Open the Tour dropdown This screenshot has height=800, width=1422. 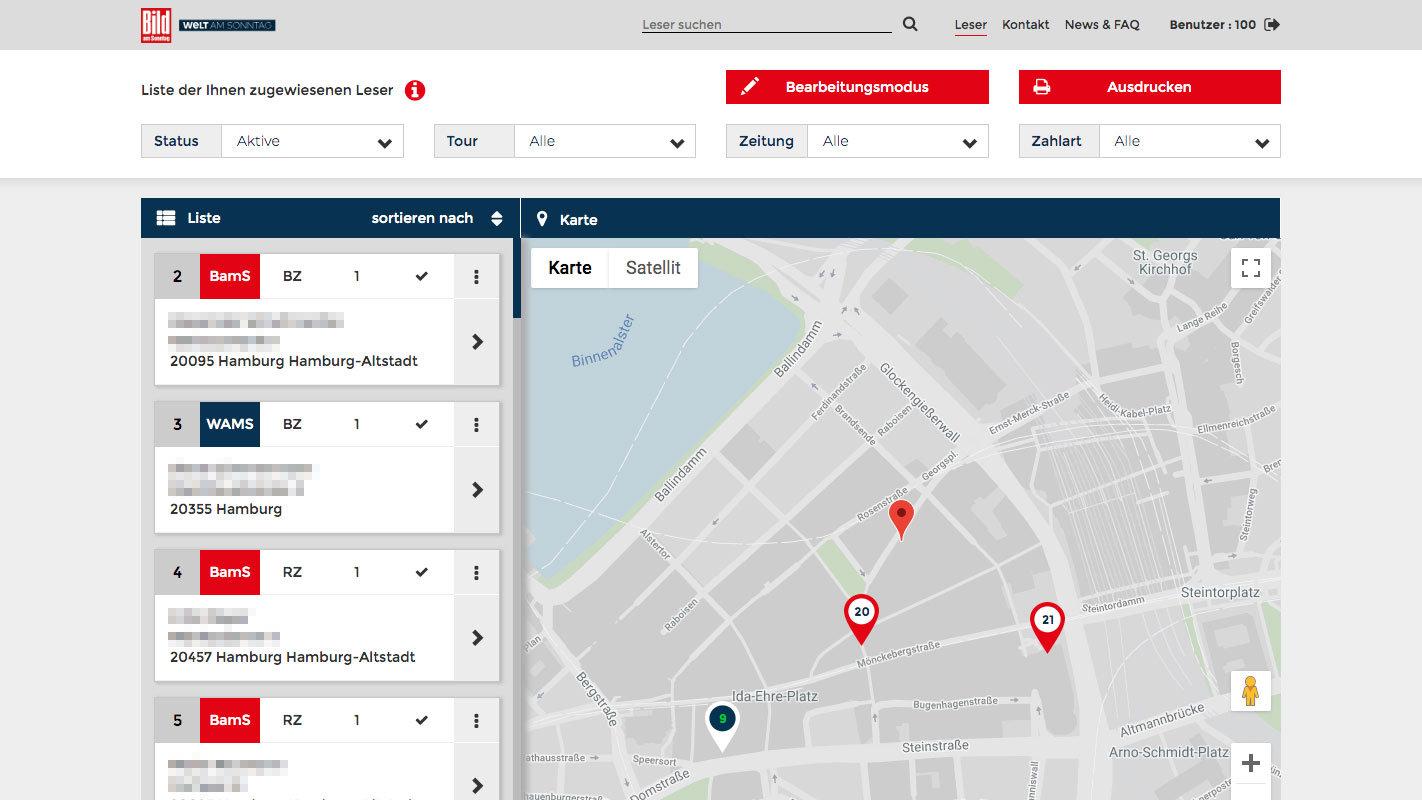(x=604, y=141)
